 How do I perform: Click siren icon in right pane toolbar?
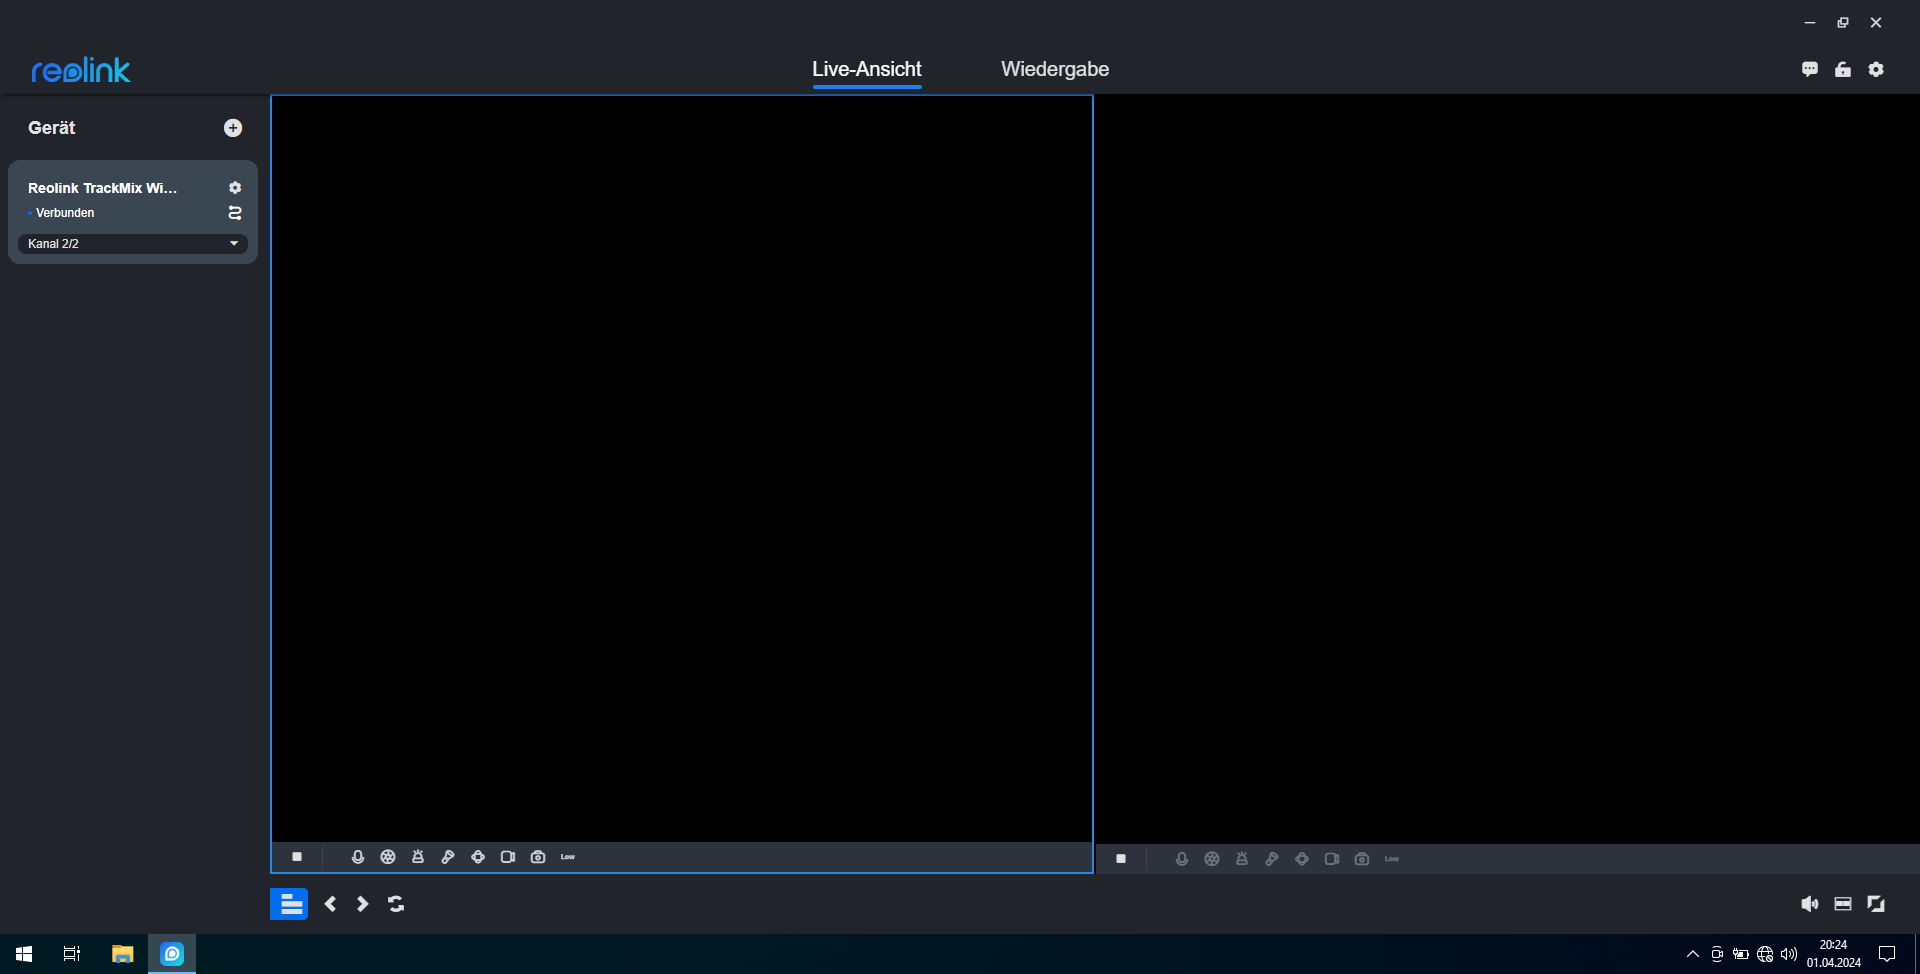1242,859
